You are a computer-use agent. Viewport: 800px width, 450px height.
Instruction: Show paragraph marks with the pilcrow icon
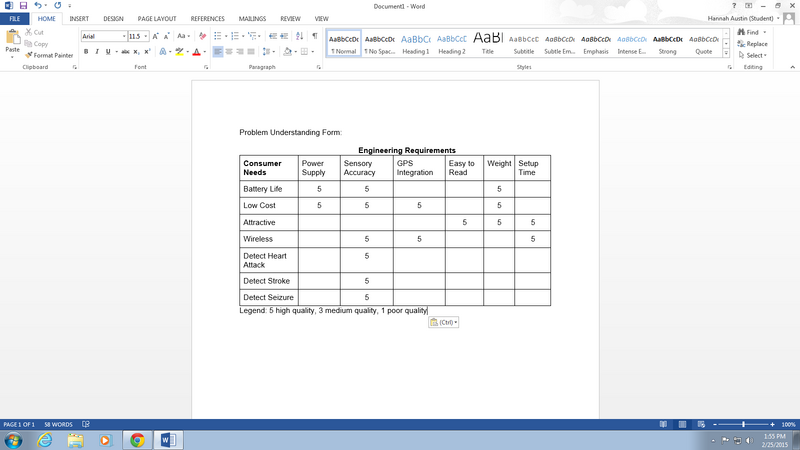(314, 36)
